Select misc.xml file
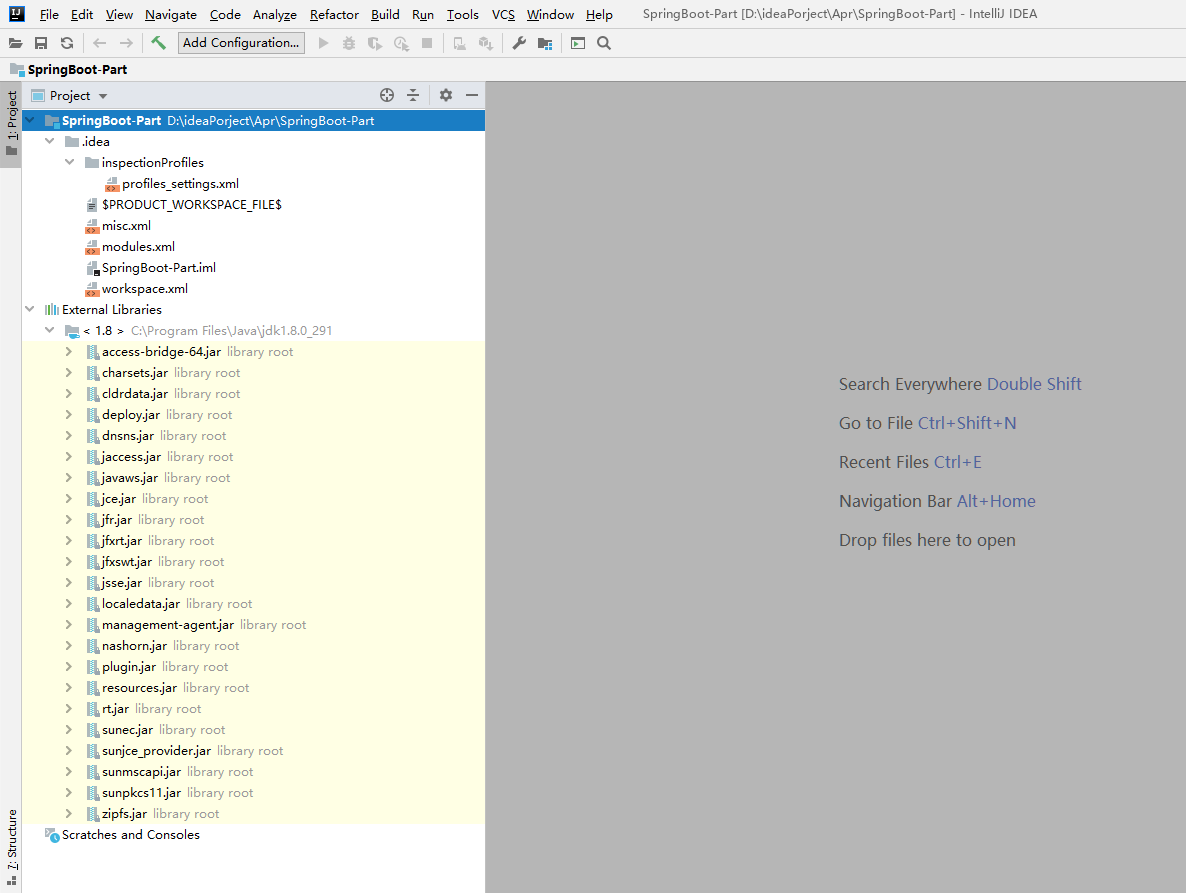This screenshot has height=893, width=1186. pyautogui.click(x=126, y=226)
